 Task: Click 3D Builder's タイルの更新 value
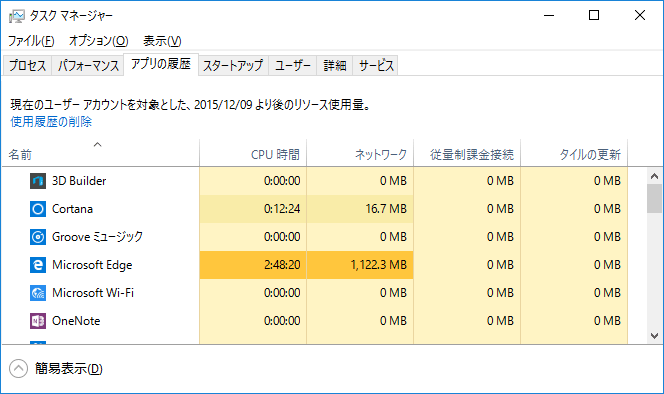click(x=607, y=181)
